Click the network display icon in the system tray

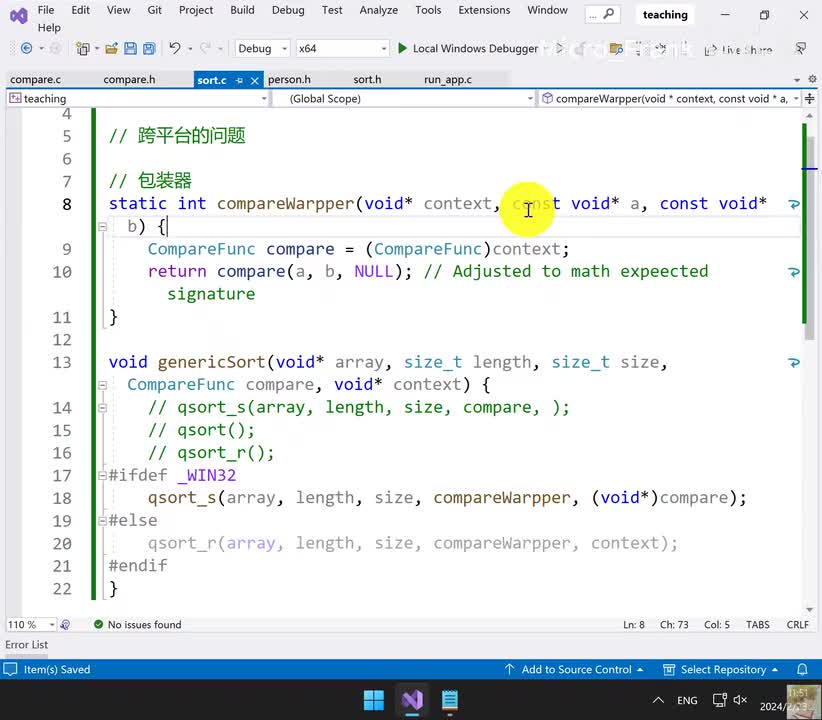point(719,700)
